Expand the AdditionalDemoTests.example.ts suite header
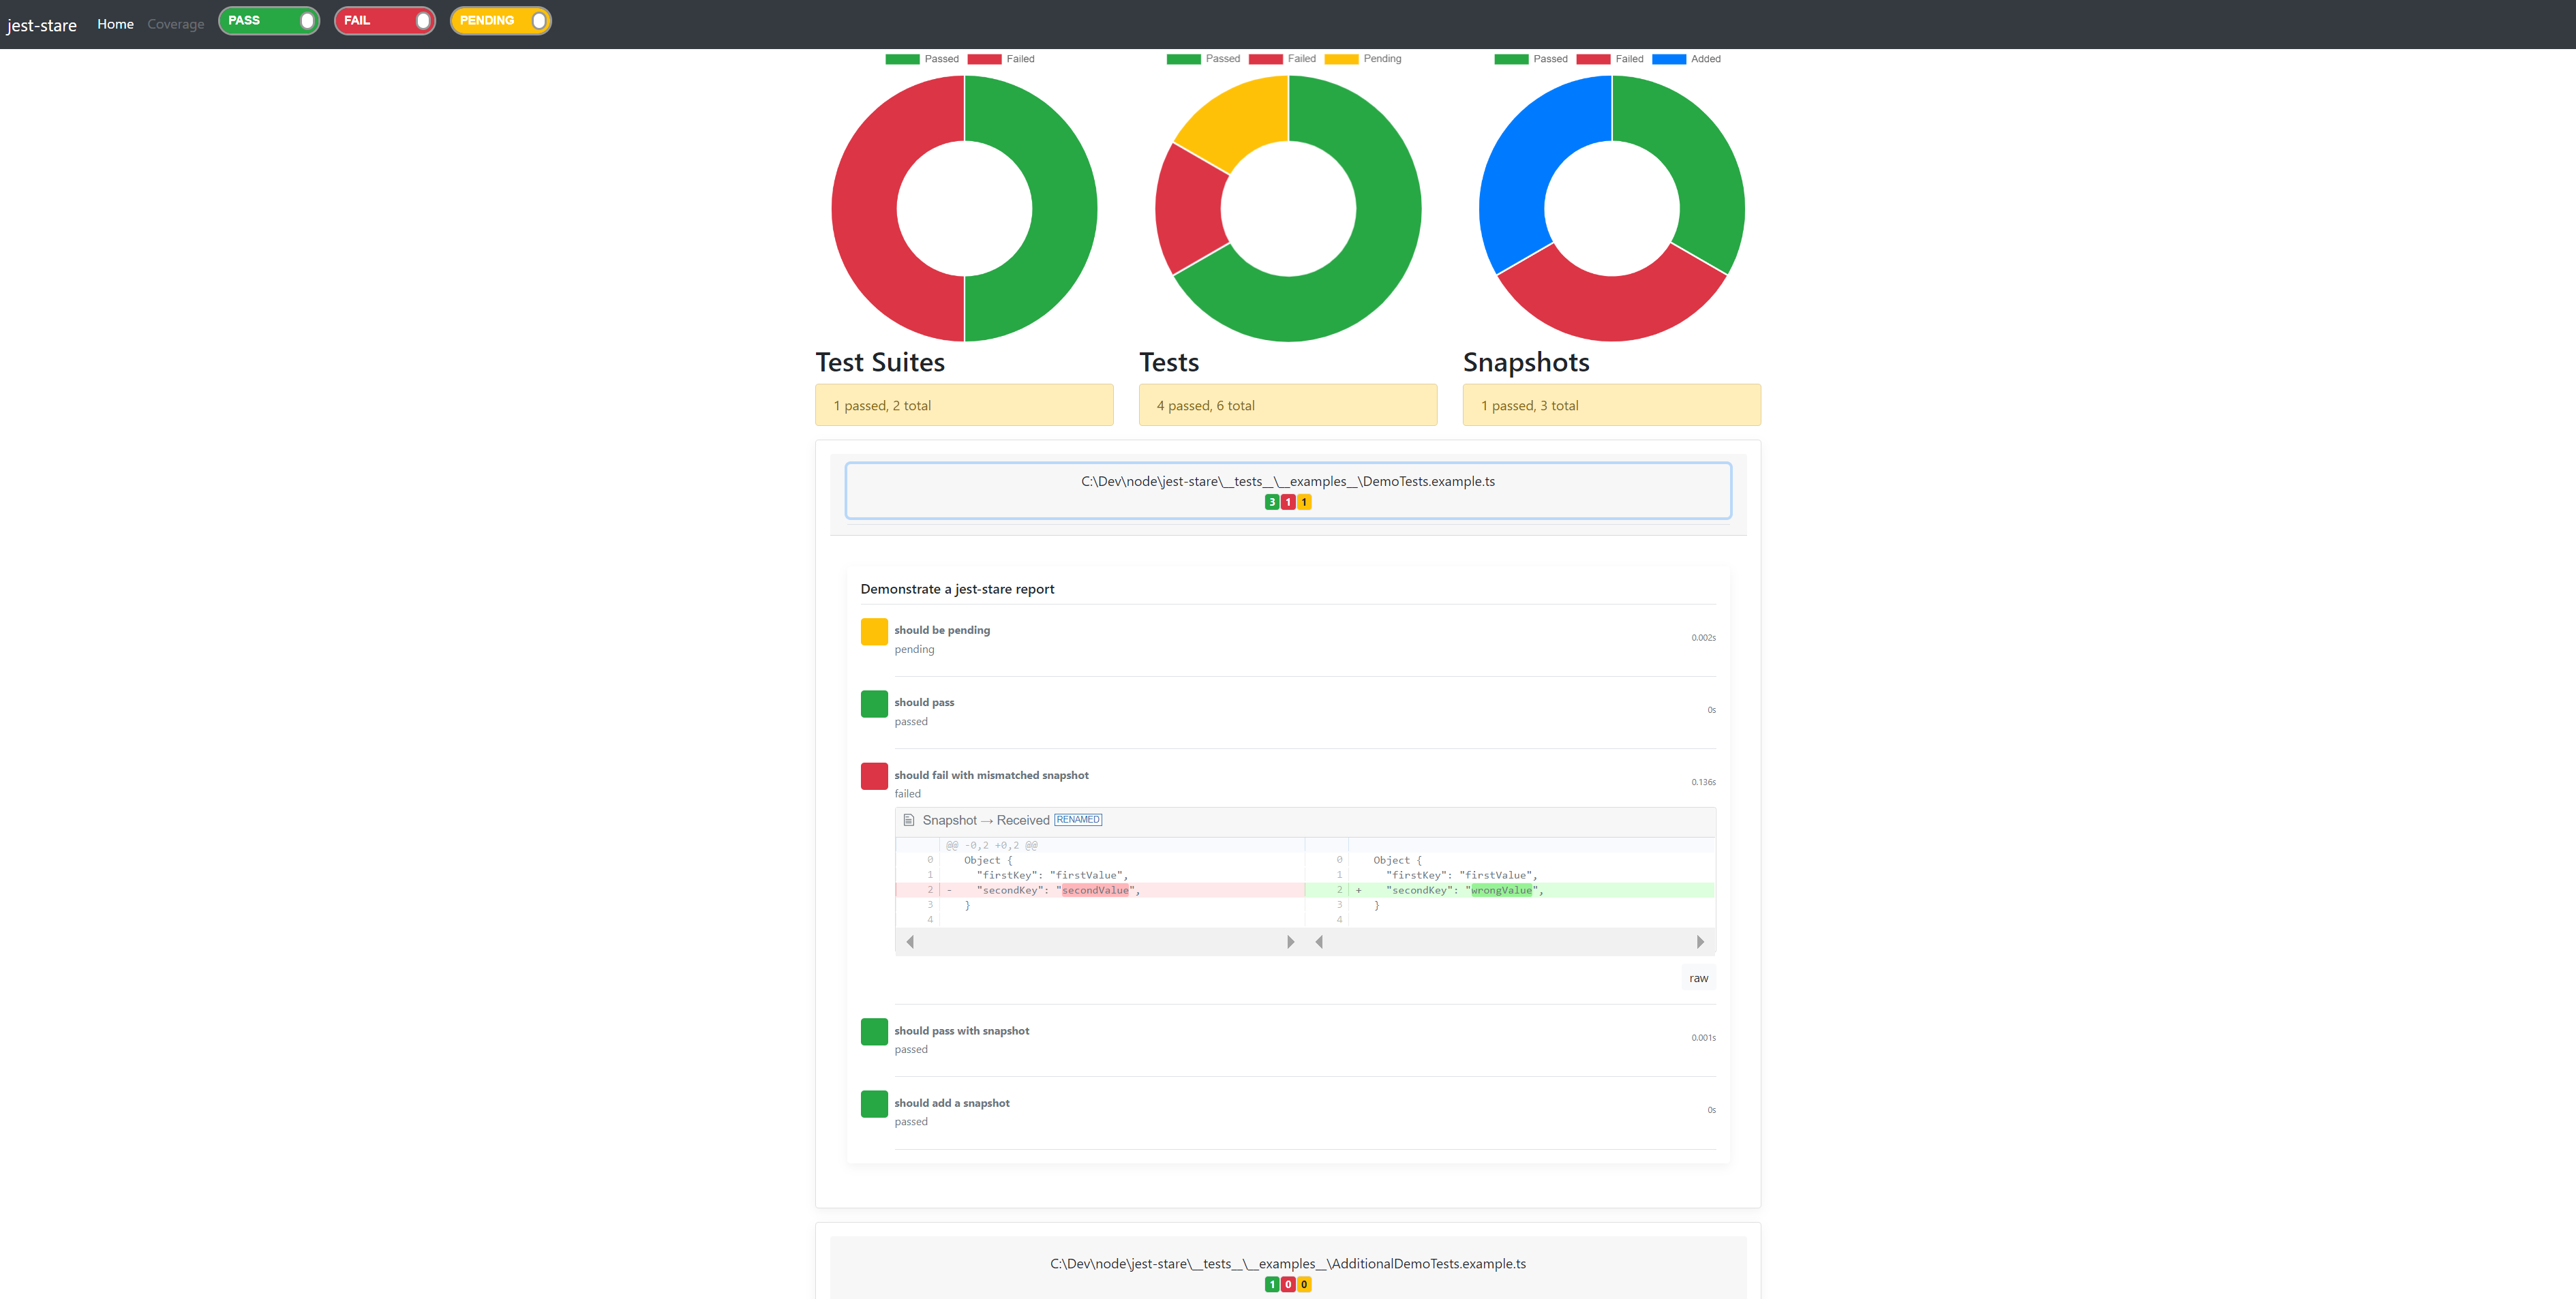Image resolution: width=2576 pixels, height=1299 pixels. point(1287,1263)
